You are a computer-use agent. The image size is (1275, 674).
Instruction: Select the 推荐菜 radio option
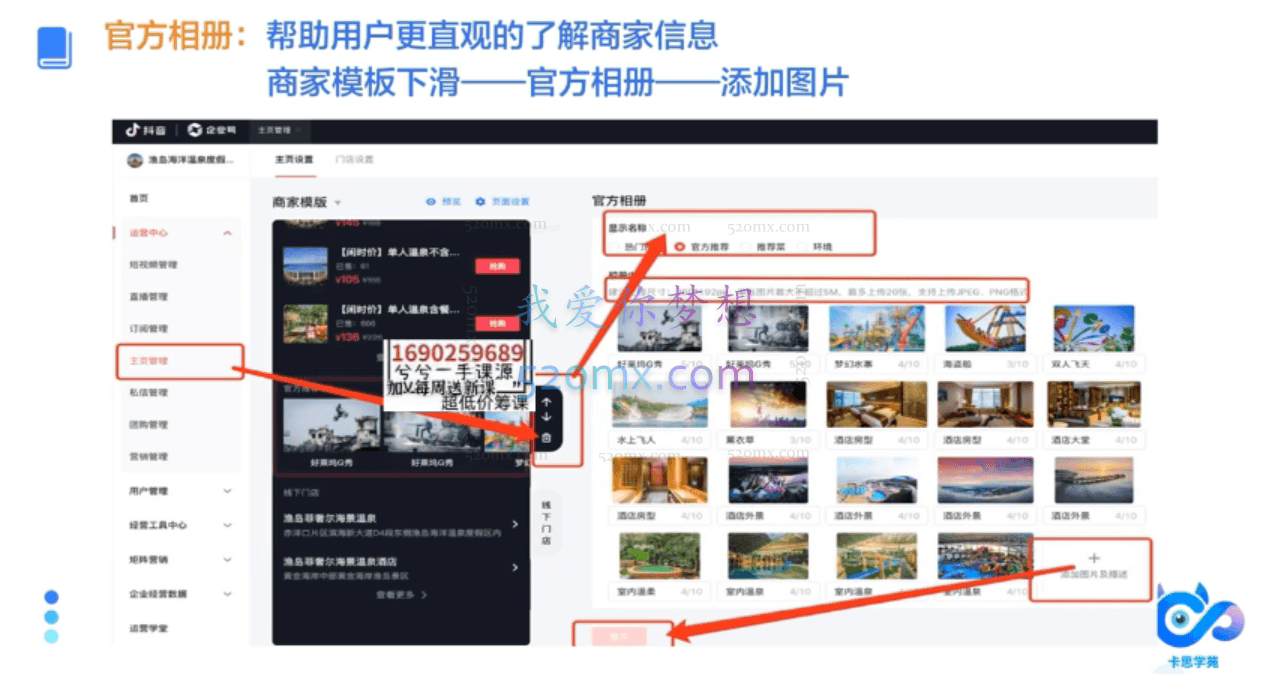[x=747, y=246]
